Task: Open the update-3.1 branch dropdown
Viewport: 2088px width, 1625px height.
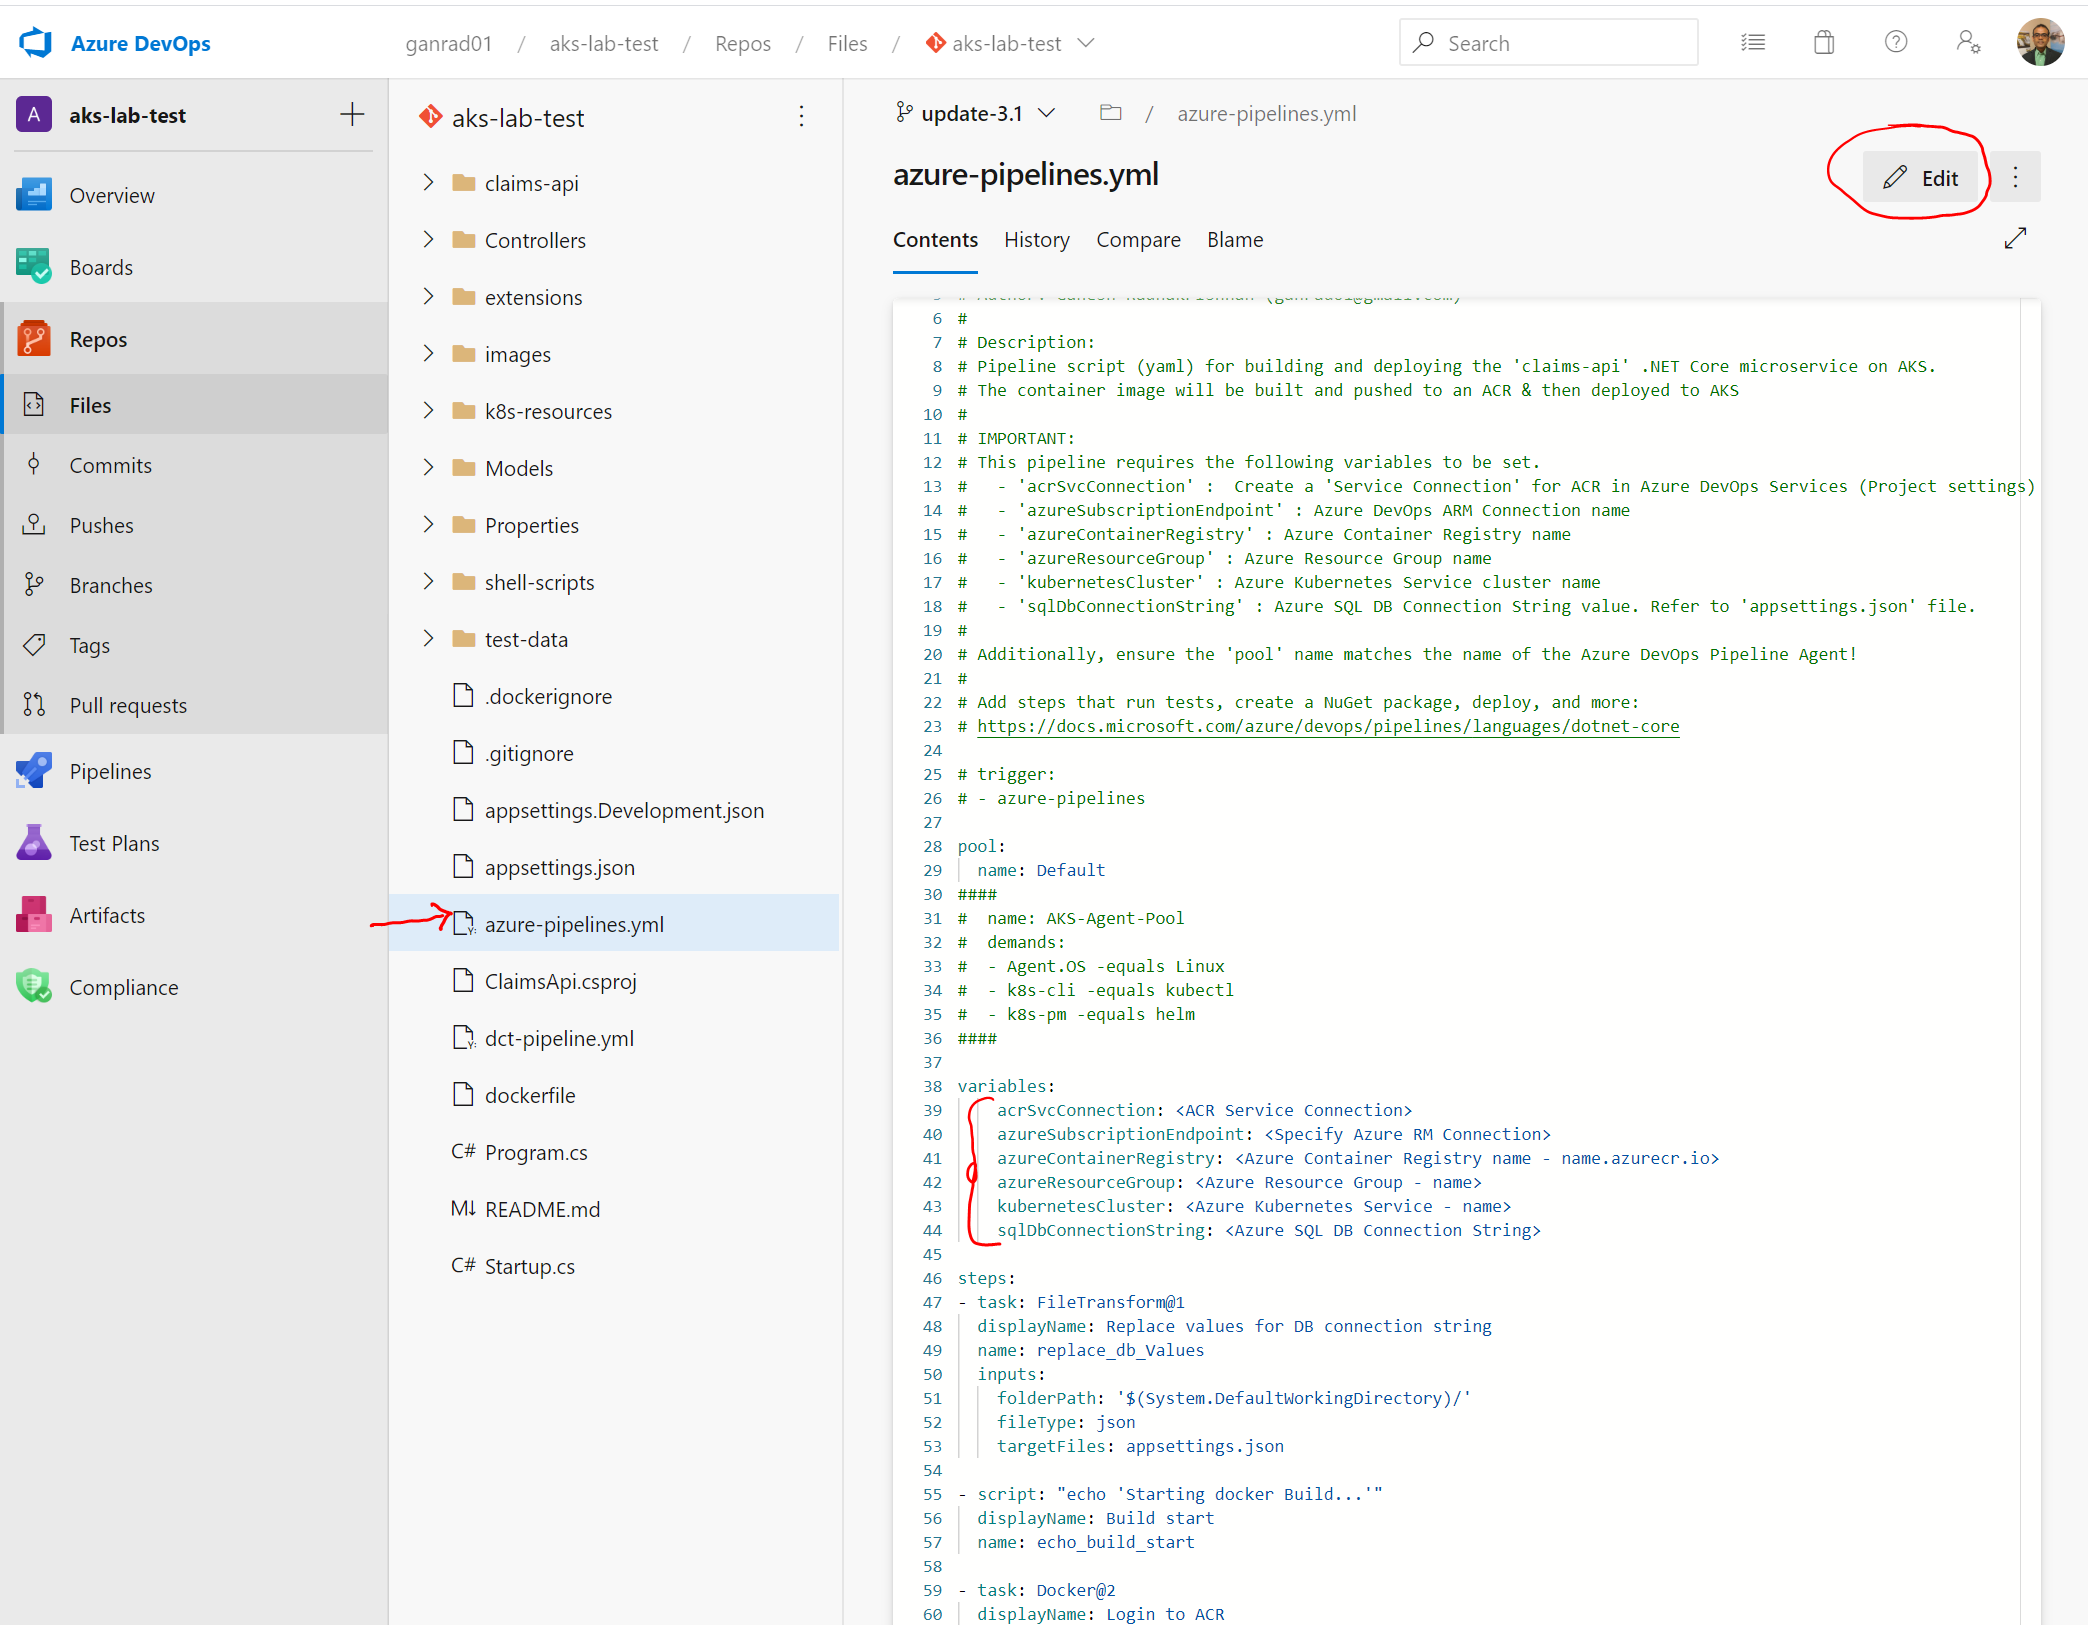Action: pos(976,114)
